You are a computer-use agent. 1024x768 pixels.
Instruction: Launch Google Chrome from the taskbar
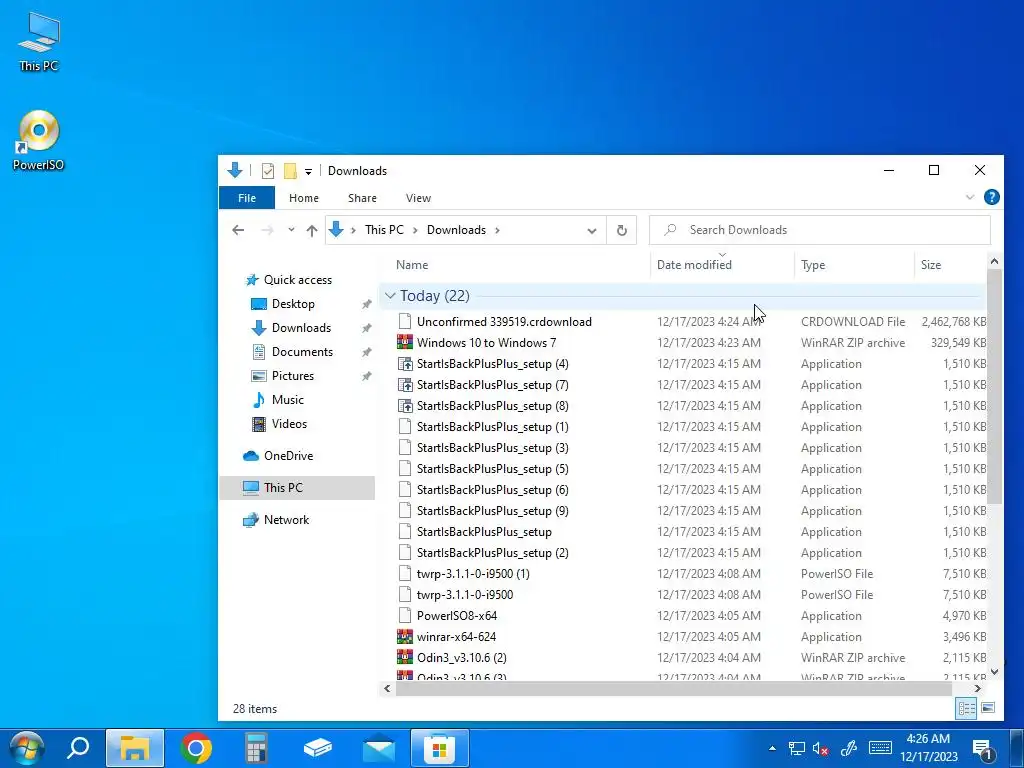(x=196, y=748)
